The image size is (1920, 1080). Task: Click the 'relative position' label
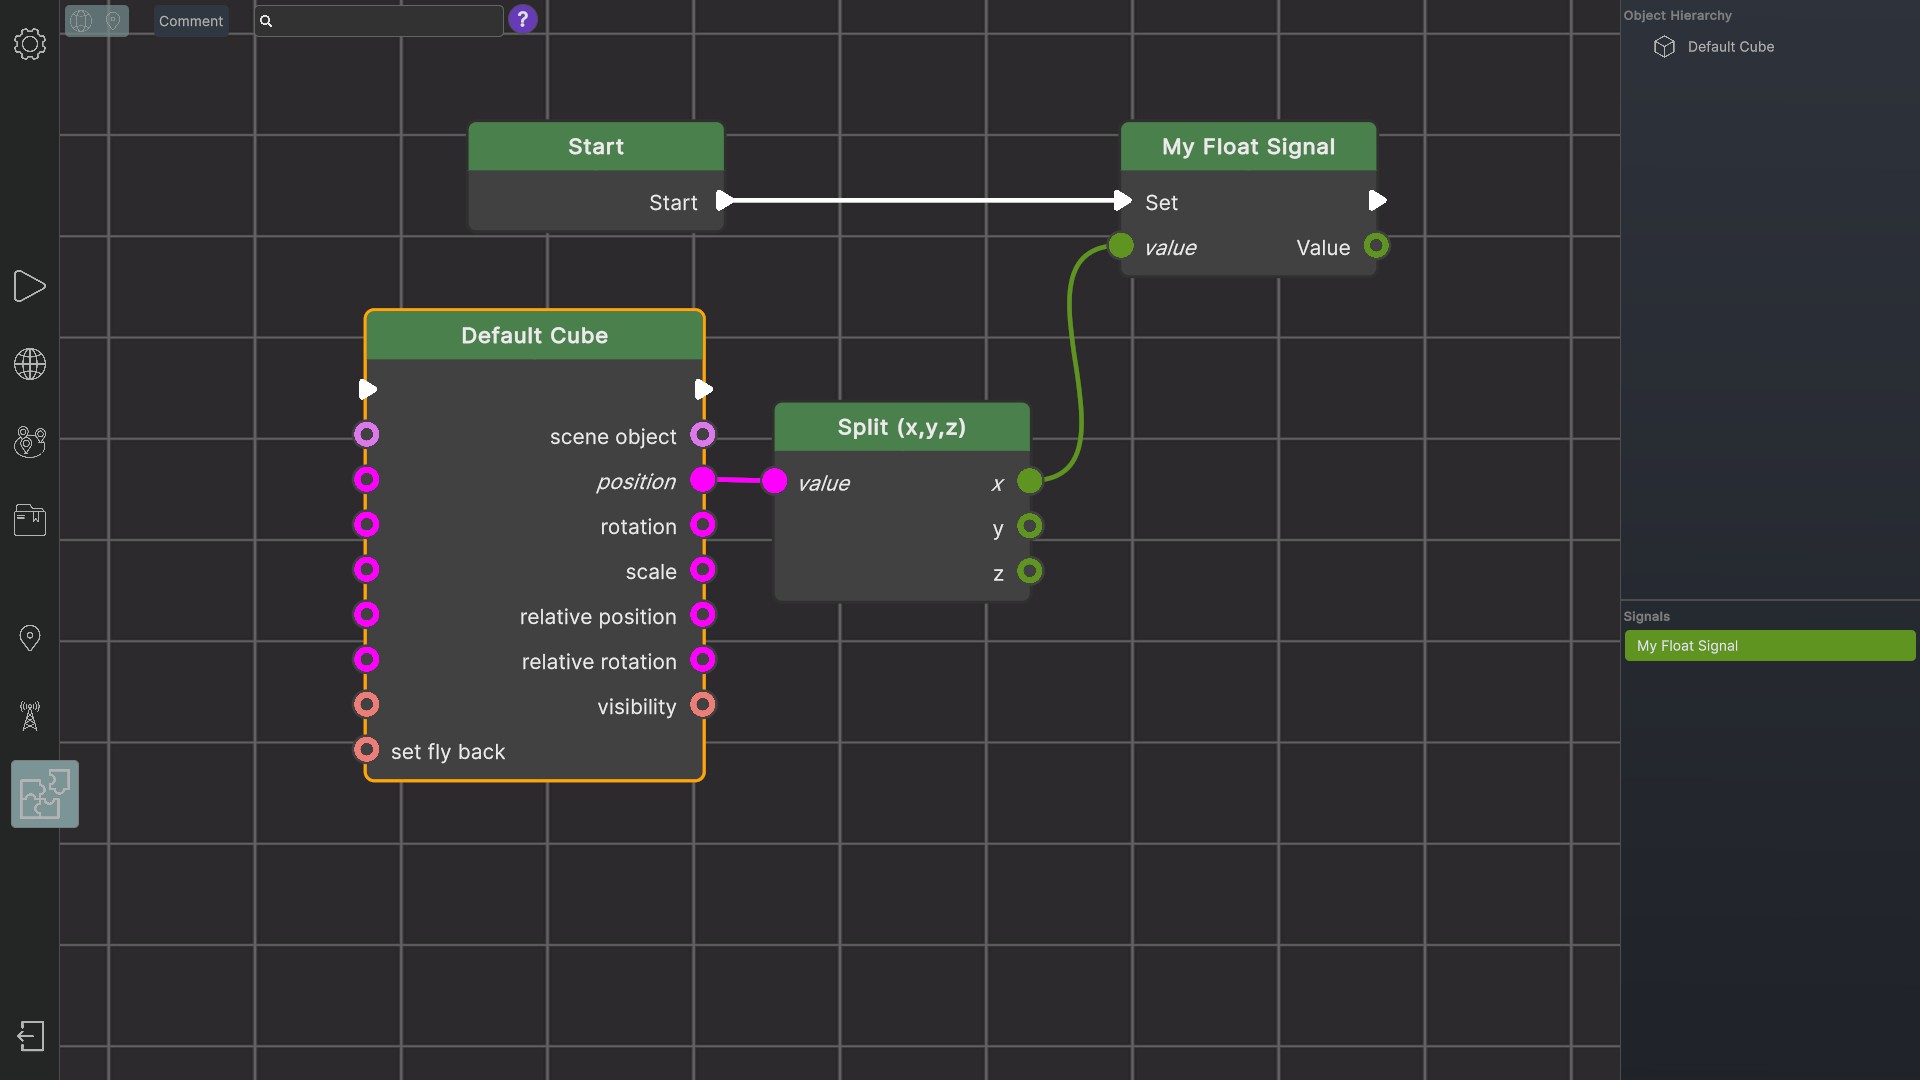click(x=598, y=617)
